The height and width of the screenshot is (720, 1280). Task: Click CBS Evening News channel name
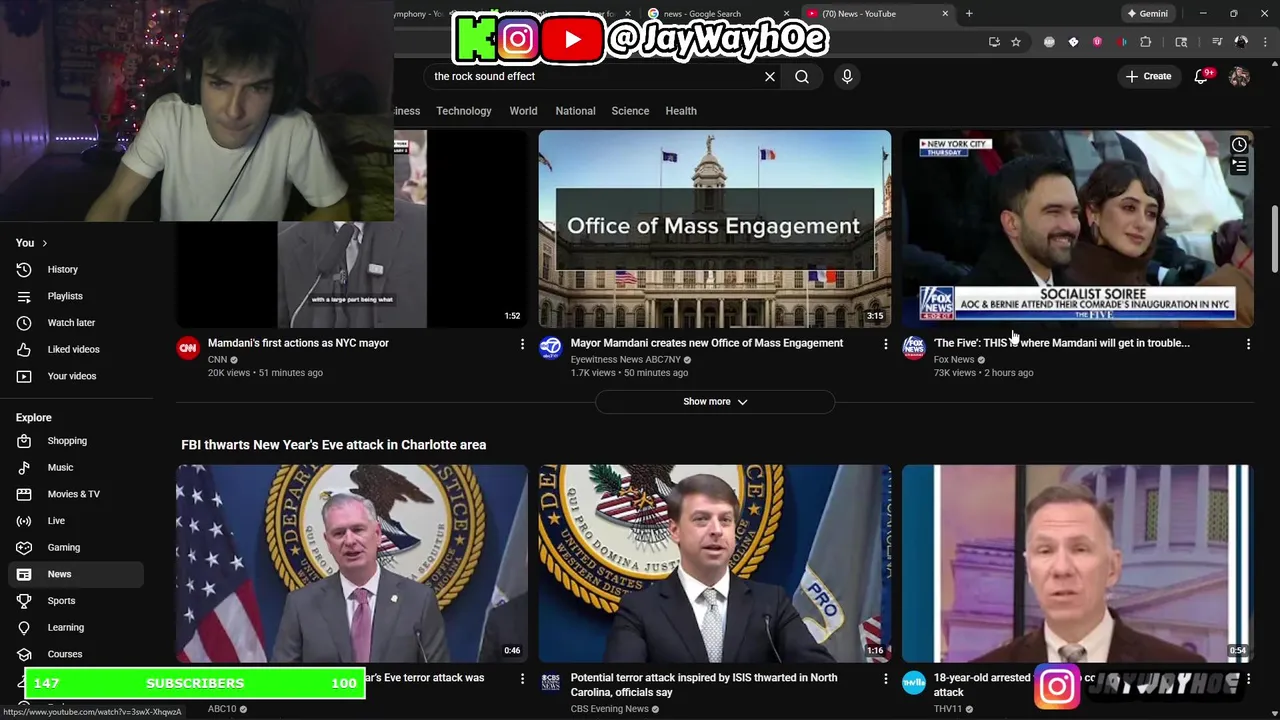610,709
